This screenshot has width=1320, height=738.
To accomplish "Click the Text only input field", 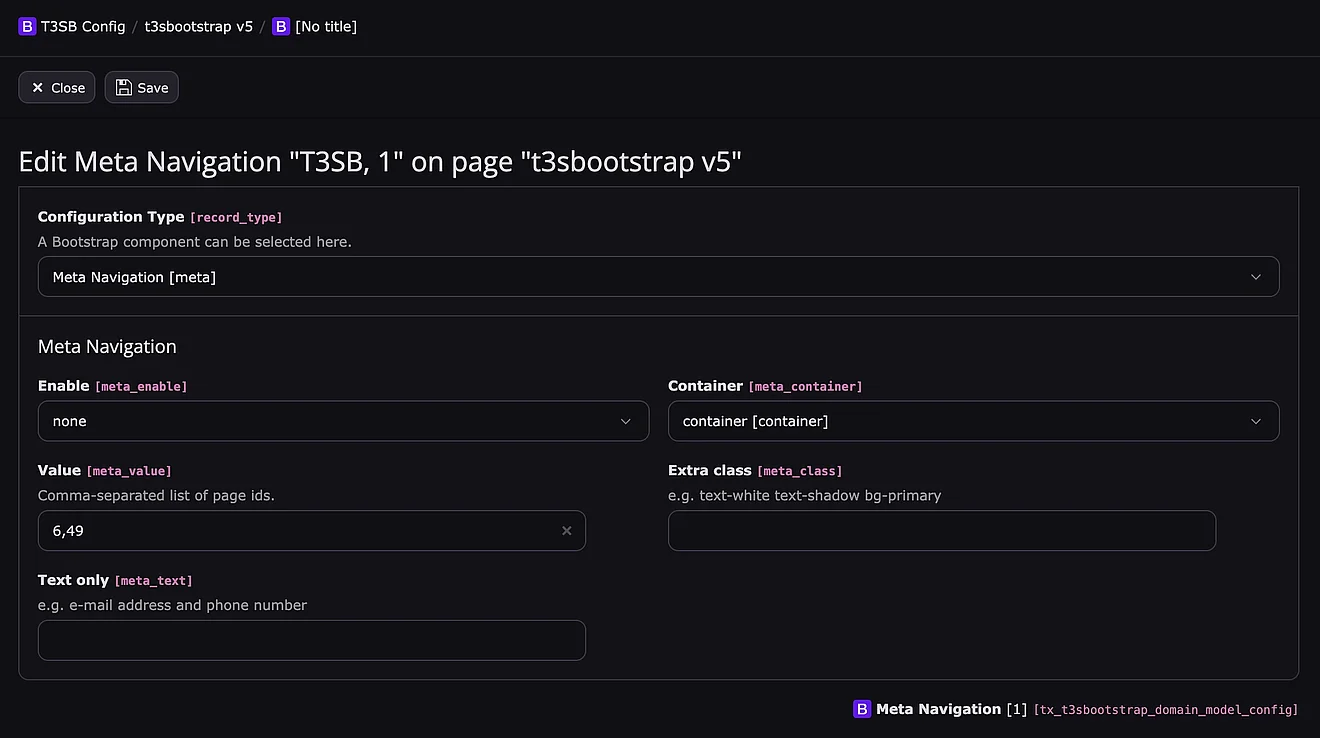I will [x=311, y=640].
